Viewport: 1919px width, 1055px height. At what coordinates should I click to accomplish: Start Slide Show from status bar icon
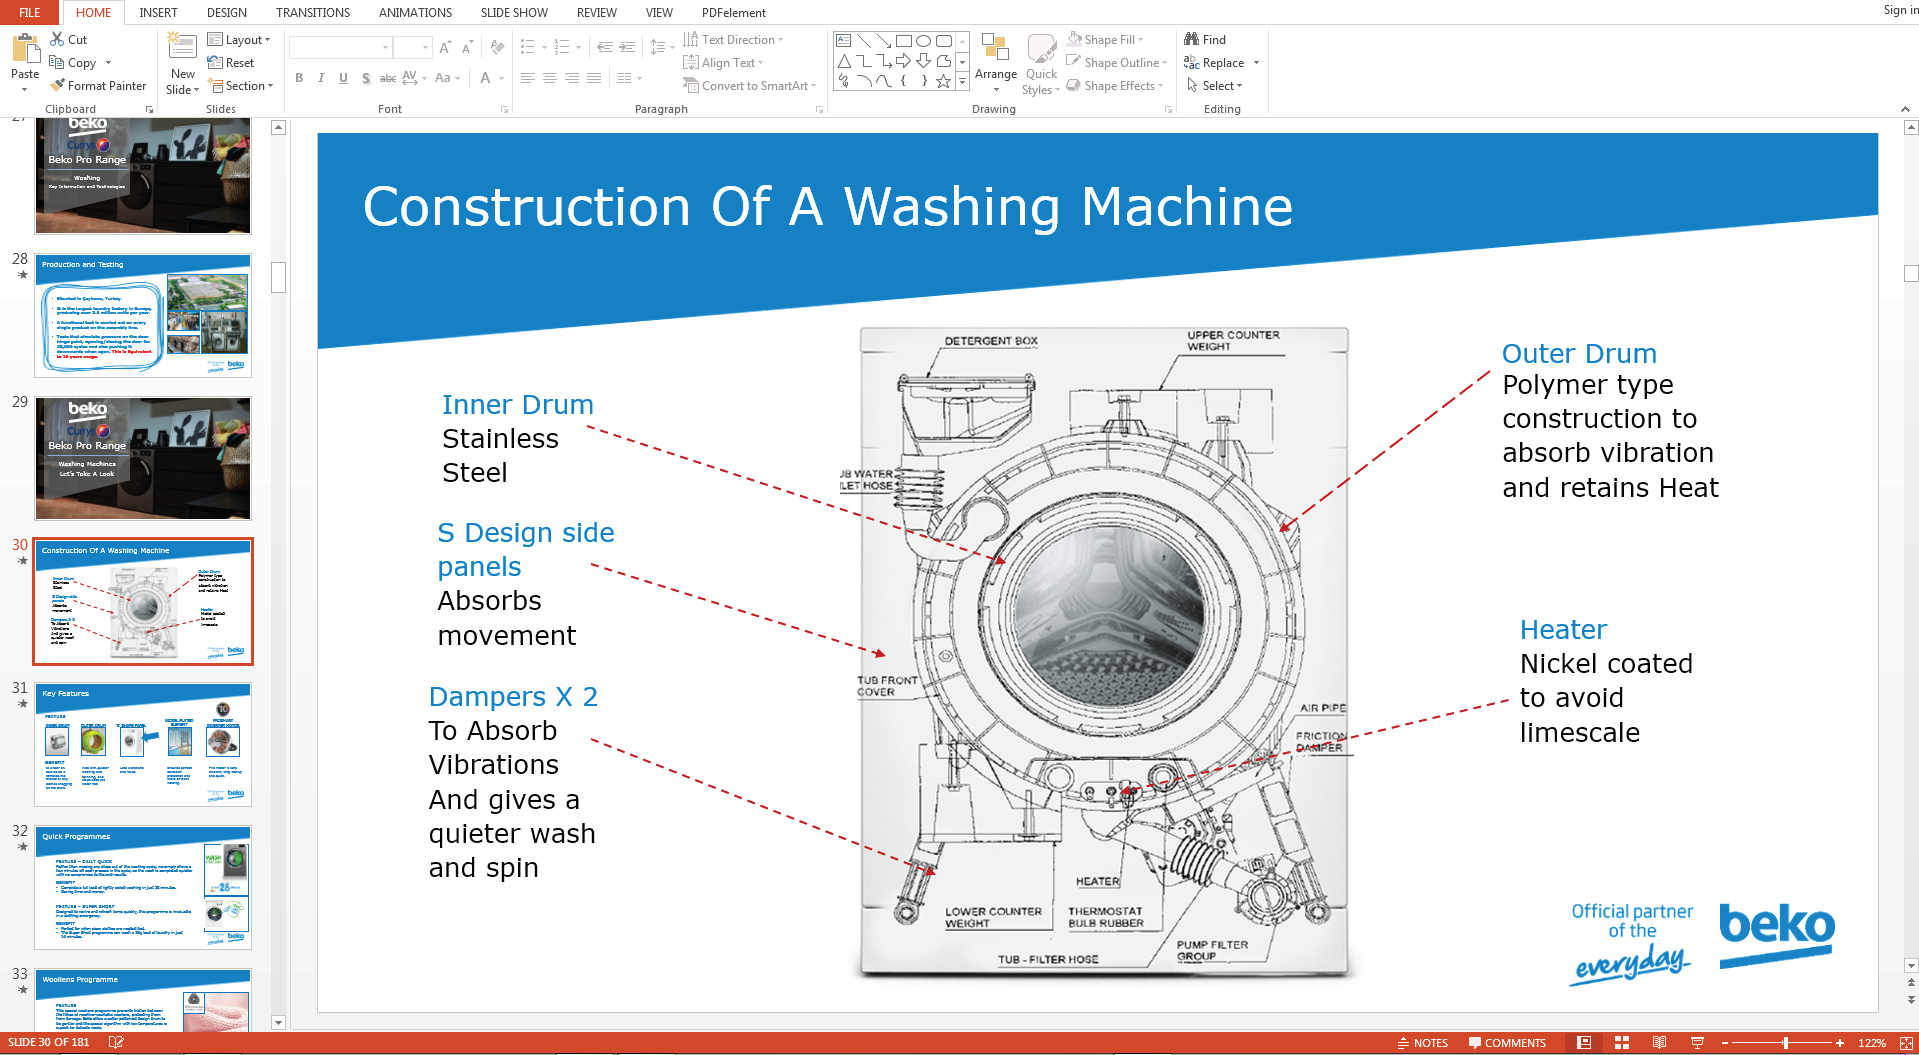[x=1697, y=1043]
